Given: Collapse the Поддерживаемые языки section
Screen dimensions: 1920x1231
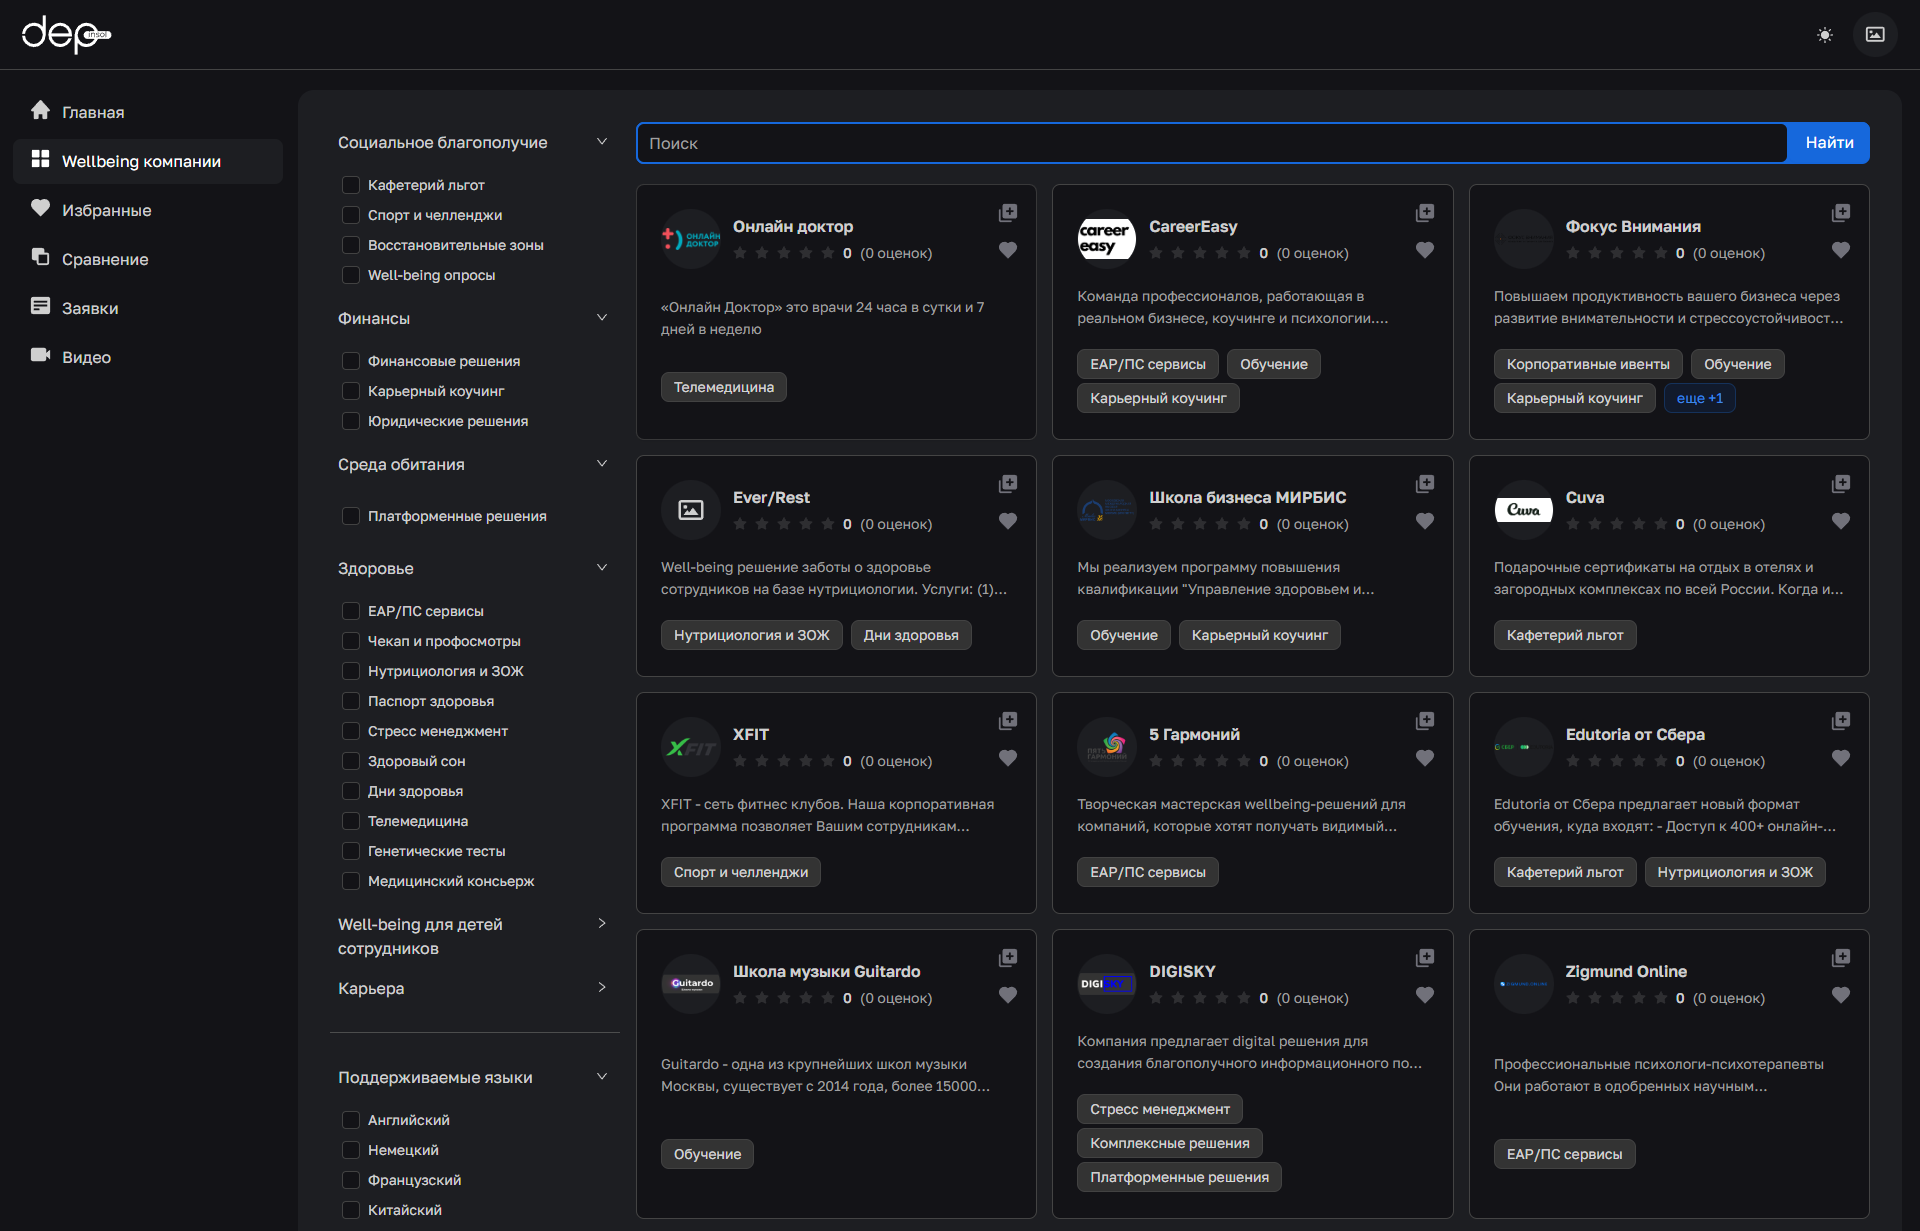Looking at the screenshot, I should pos(602,1077).
